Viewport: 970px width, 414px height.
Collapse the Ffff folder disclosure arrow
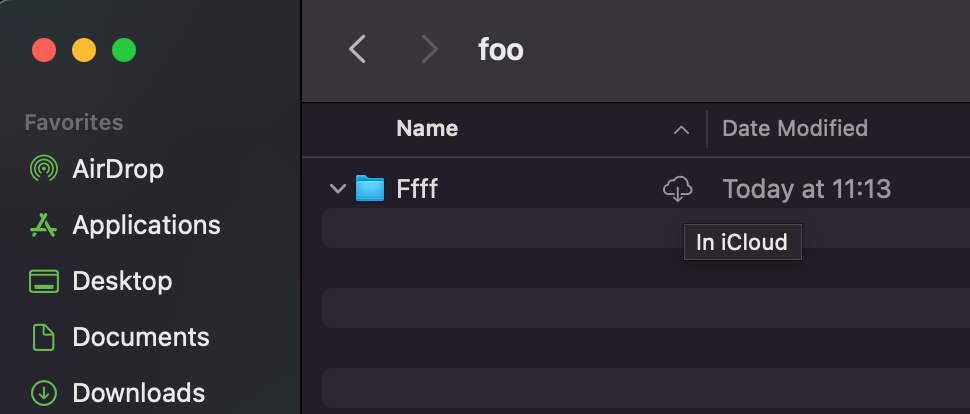338,188
